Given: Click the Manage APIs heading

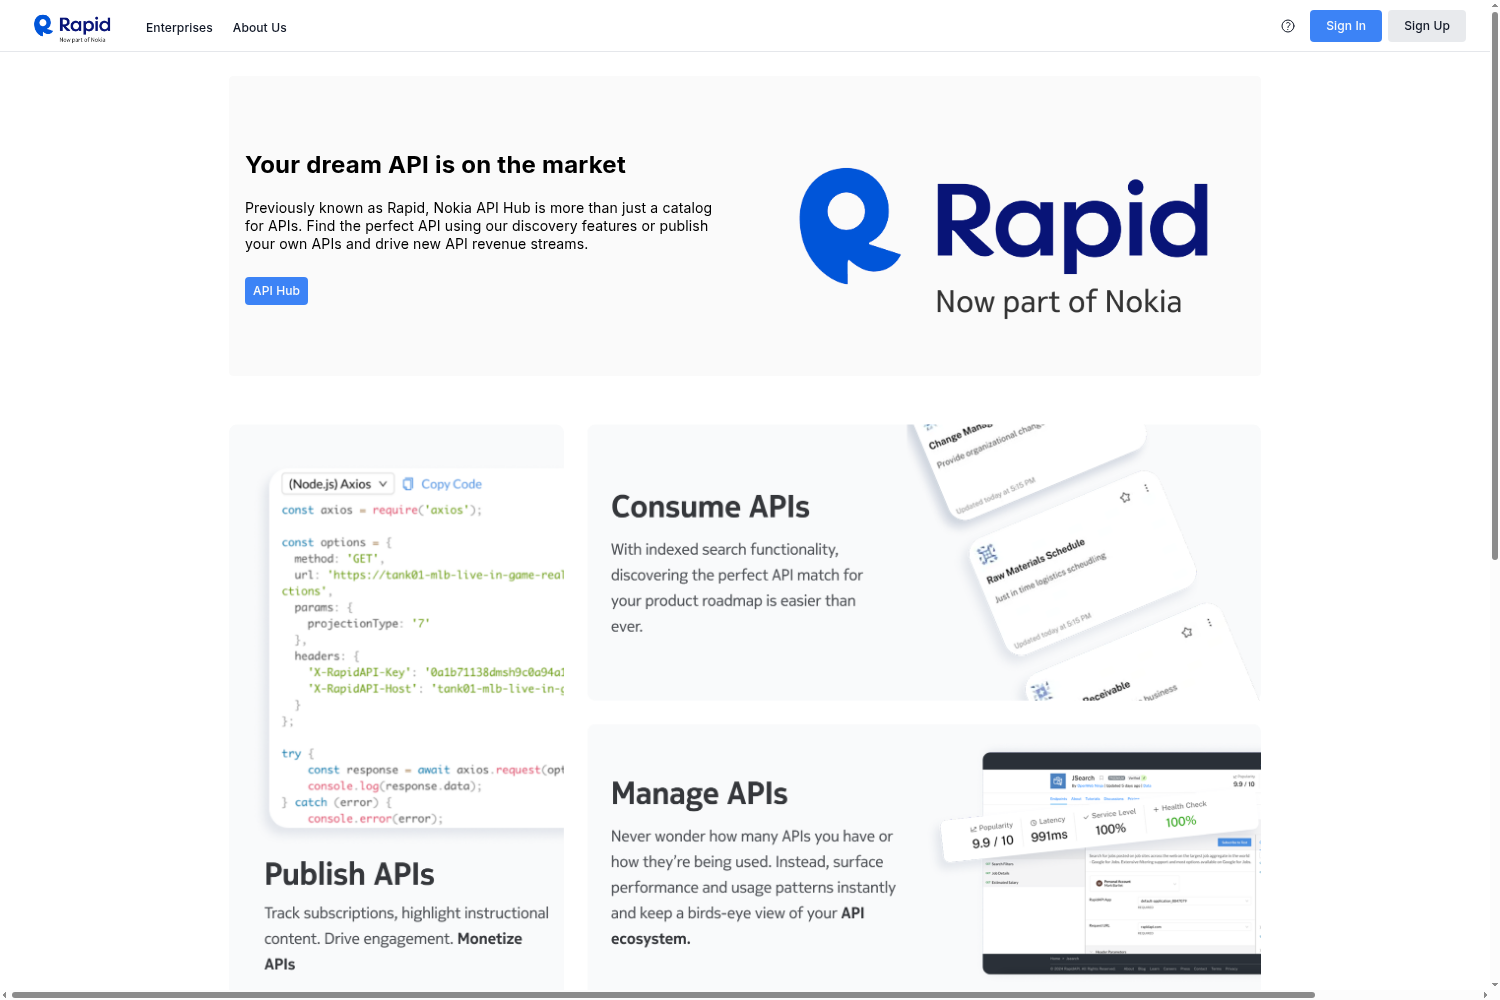Looking at the screenshot, I should tap(699, 794).
